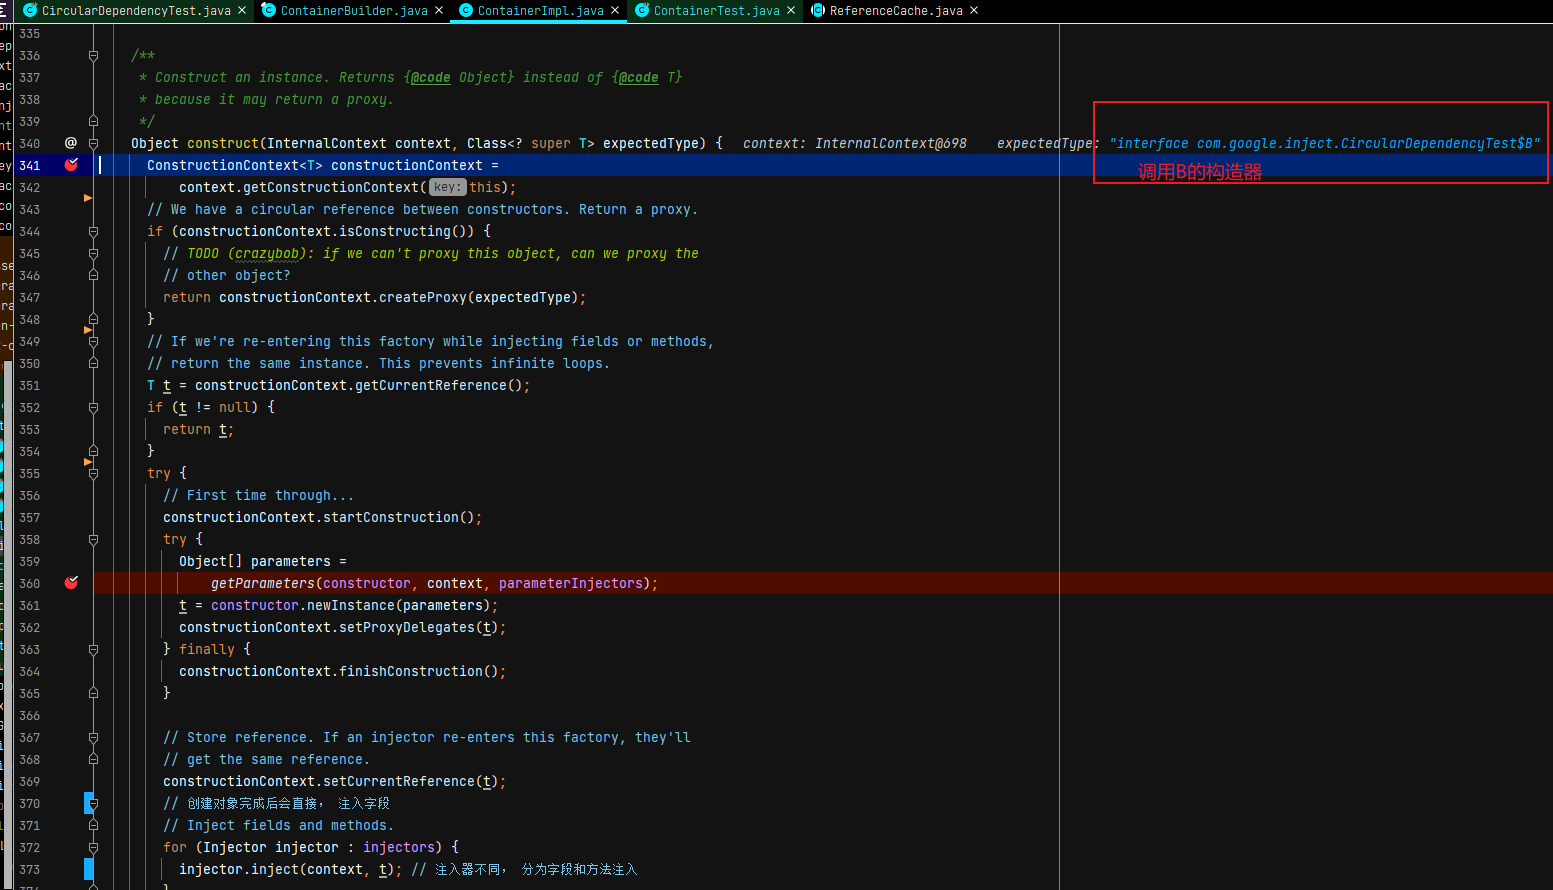Click 'injector.inject' call on line 373
The width and height of the screenshot is (1553, 890).
[239, 869]
